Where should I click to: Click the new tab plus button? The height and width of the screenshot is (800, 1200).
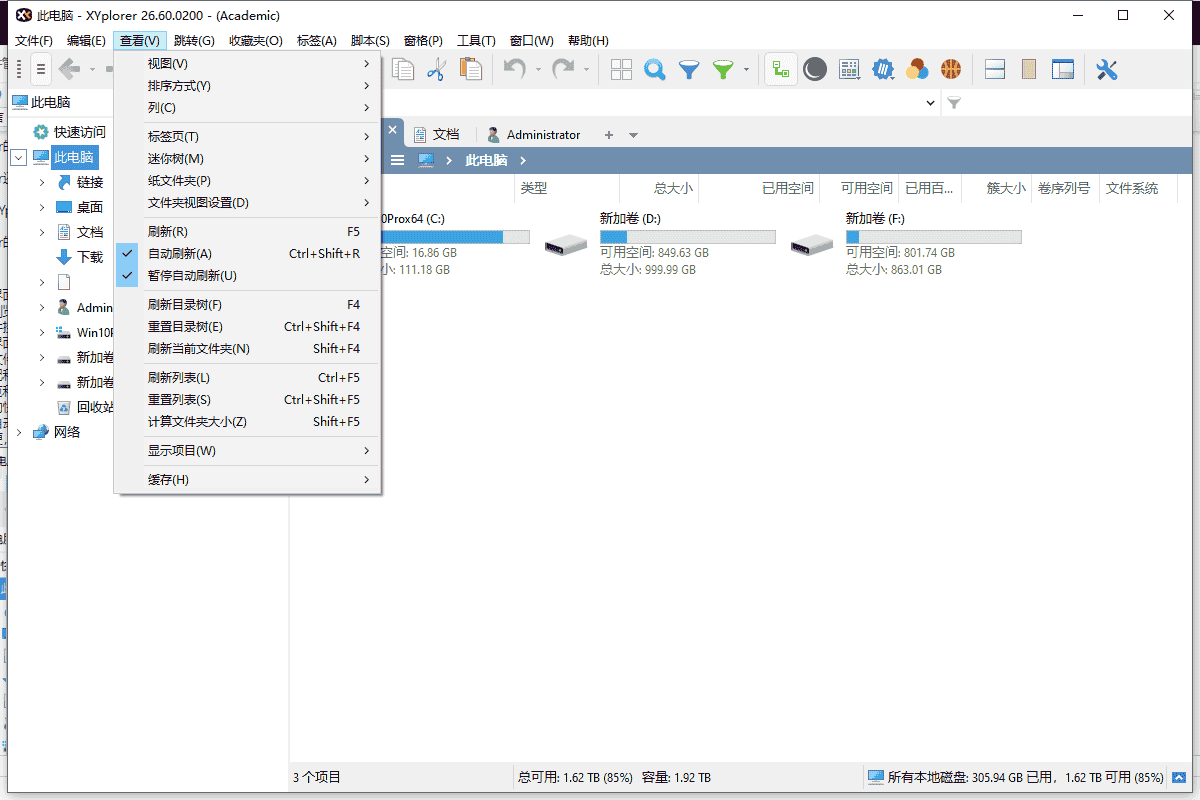pos(609,134)
